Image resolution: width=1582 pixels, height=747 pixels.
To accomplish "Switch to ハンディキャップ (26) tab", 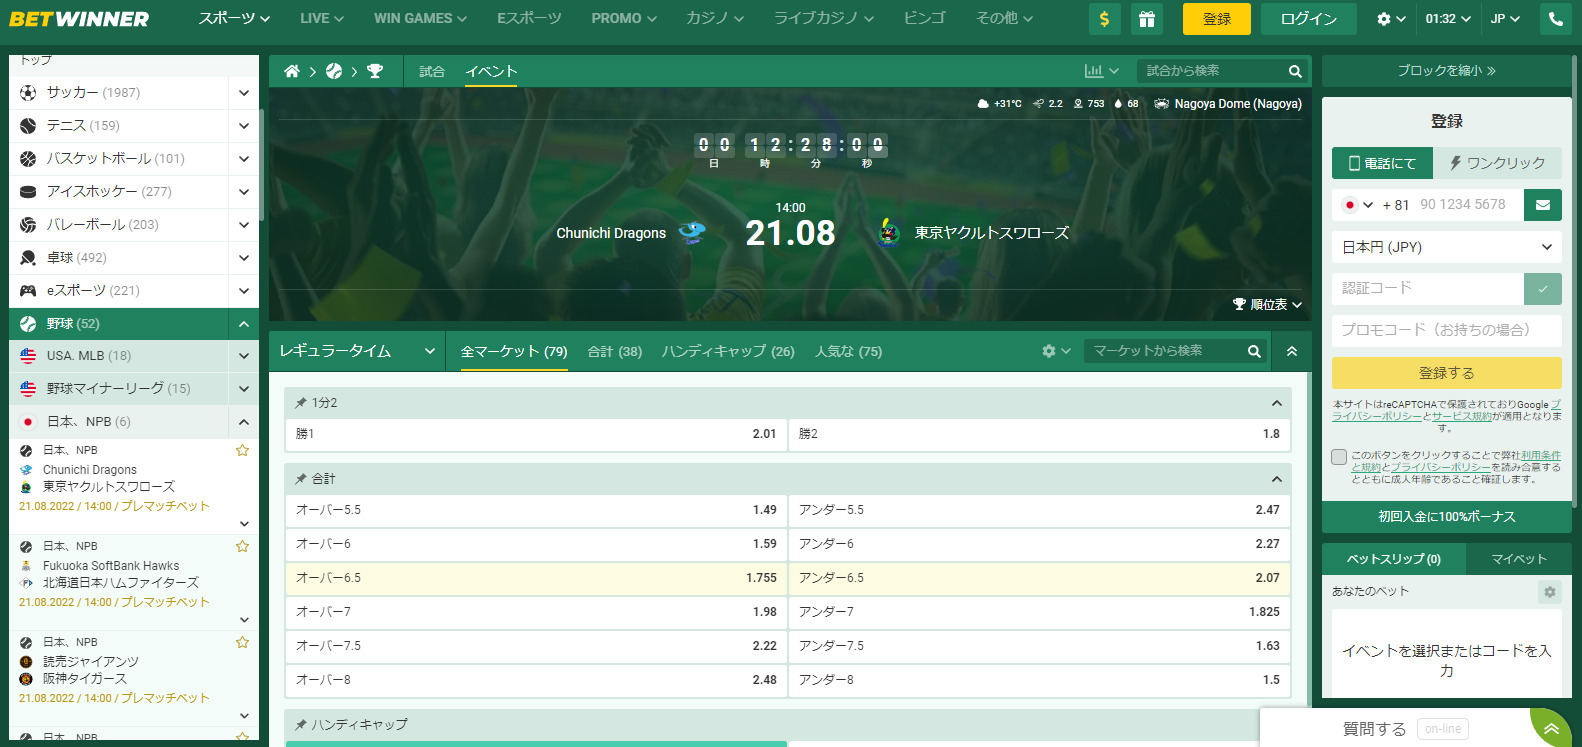I will click(728, 351).
